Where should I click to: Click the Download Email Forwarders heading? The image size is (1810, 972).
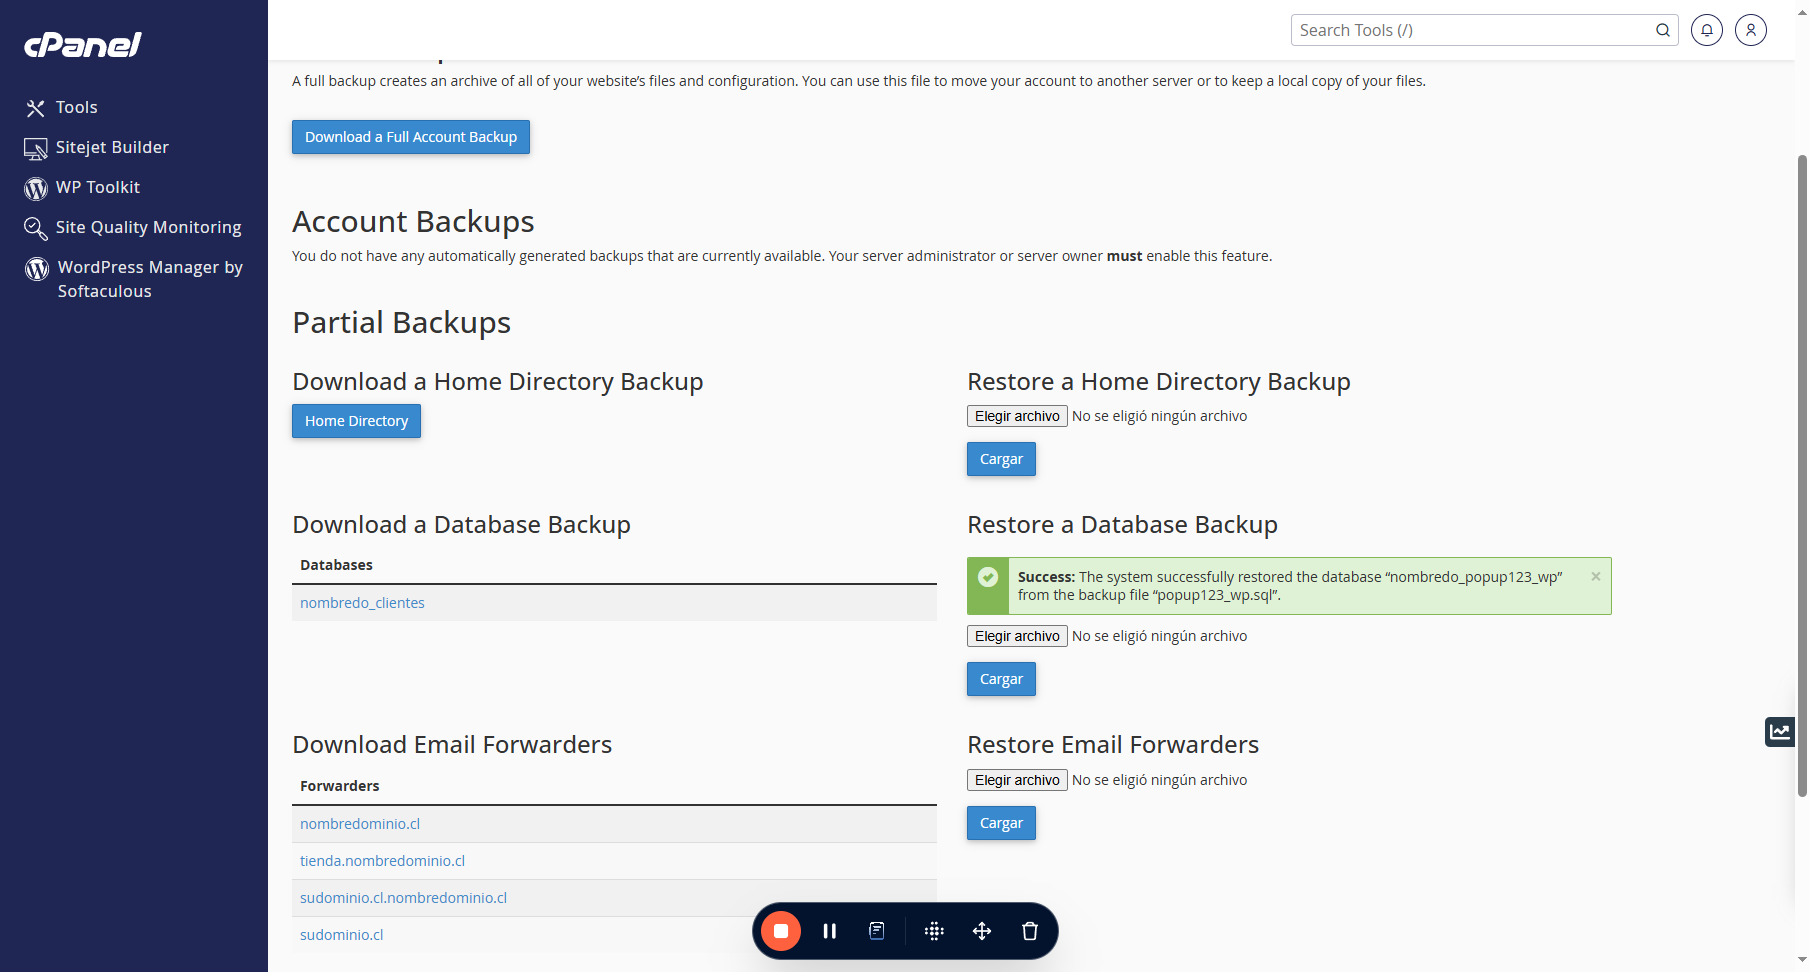452,745
